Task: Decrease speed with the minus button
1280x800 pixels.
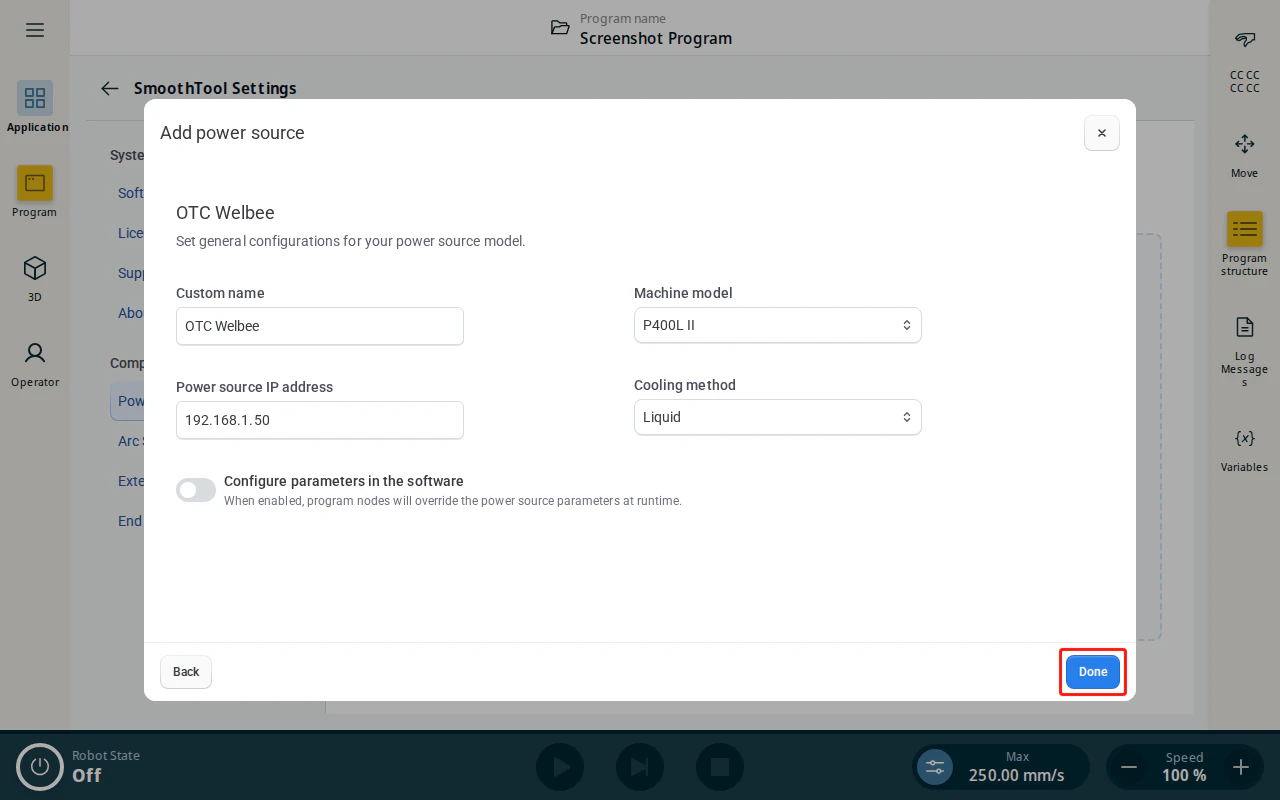Action: [x=1129, y=767]
